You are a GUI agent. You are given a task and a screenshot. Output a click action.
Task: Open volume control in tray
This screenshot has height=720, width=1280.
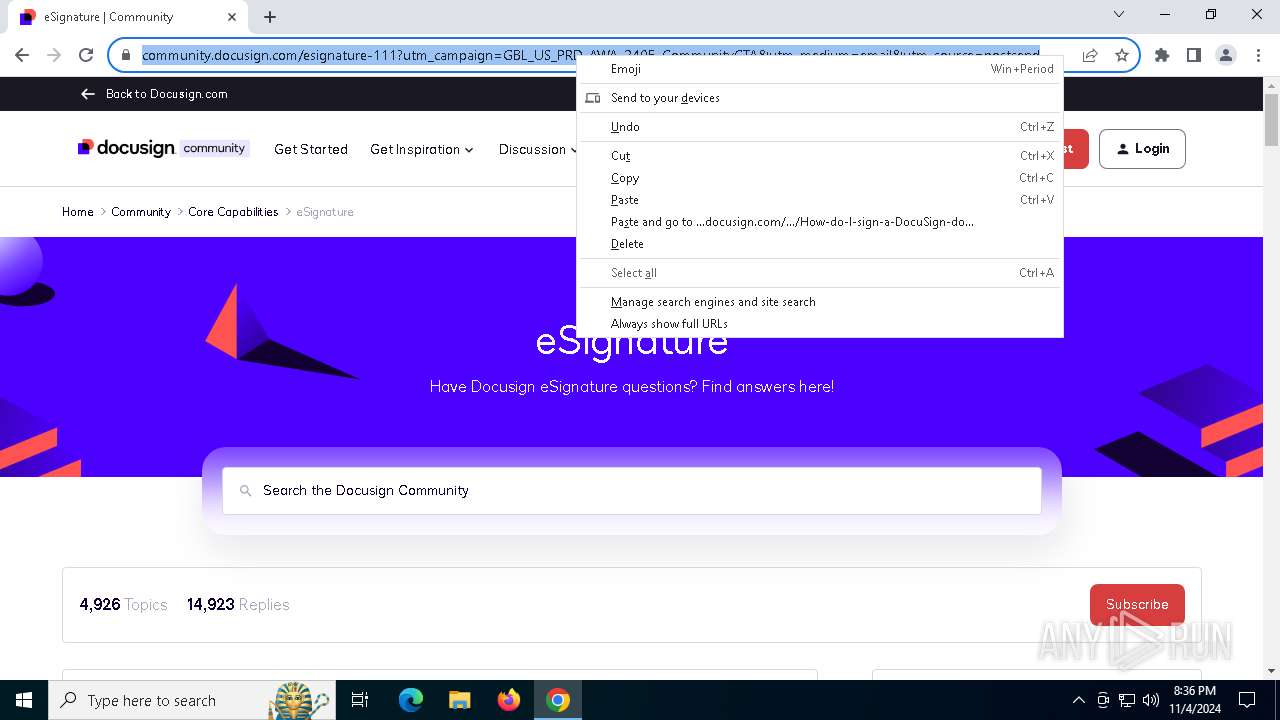(1151, 700)
